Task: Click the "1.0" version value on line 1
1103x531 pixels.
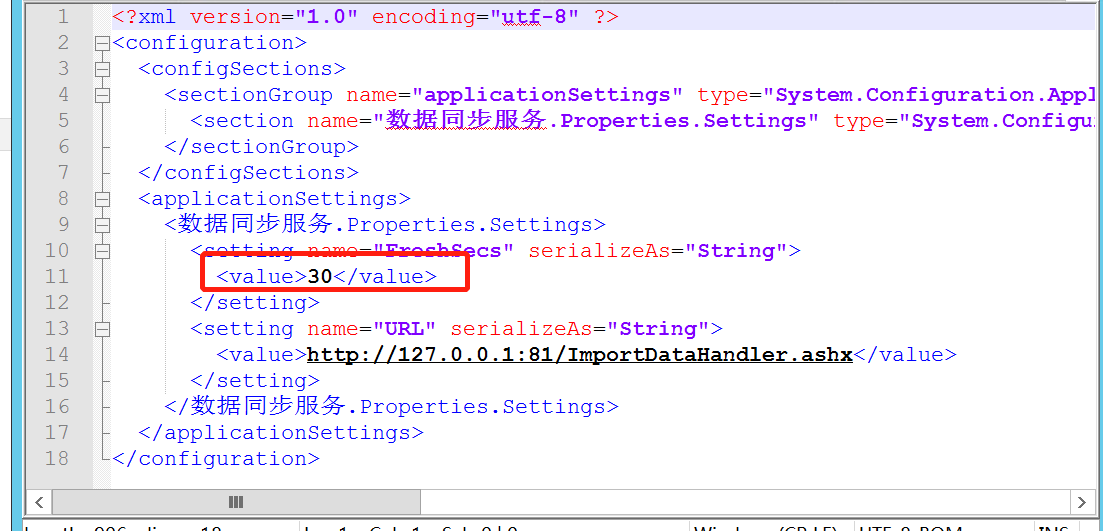Action: tap(326, 17)
